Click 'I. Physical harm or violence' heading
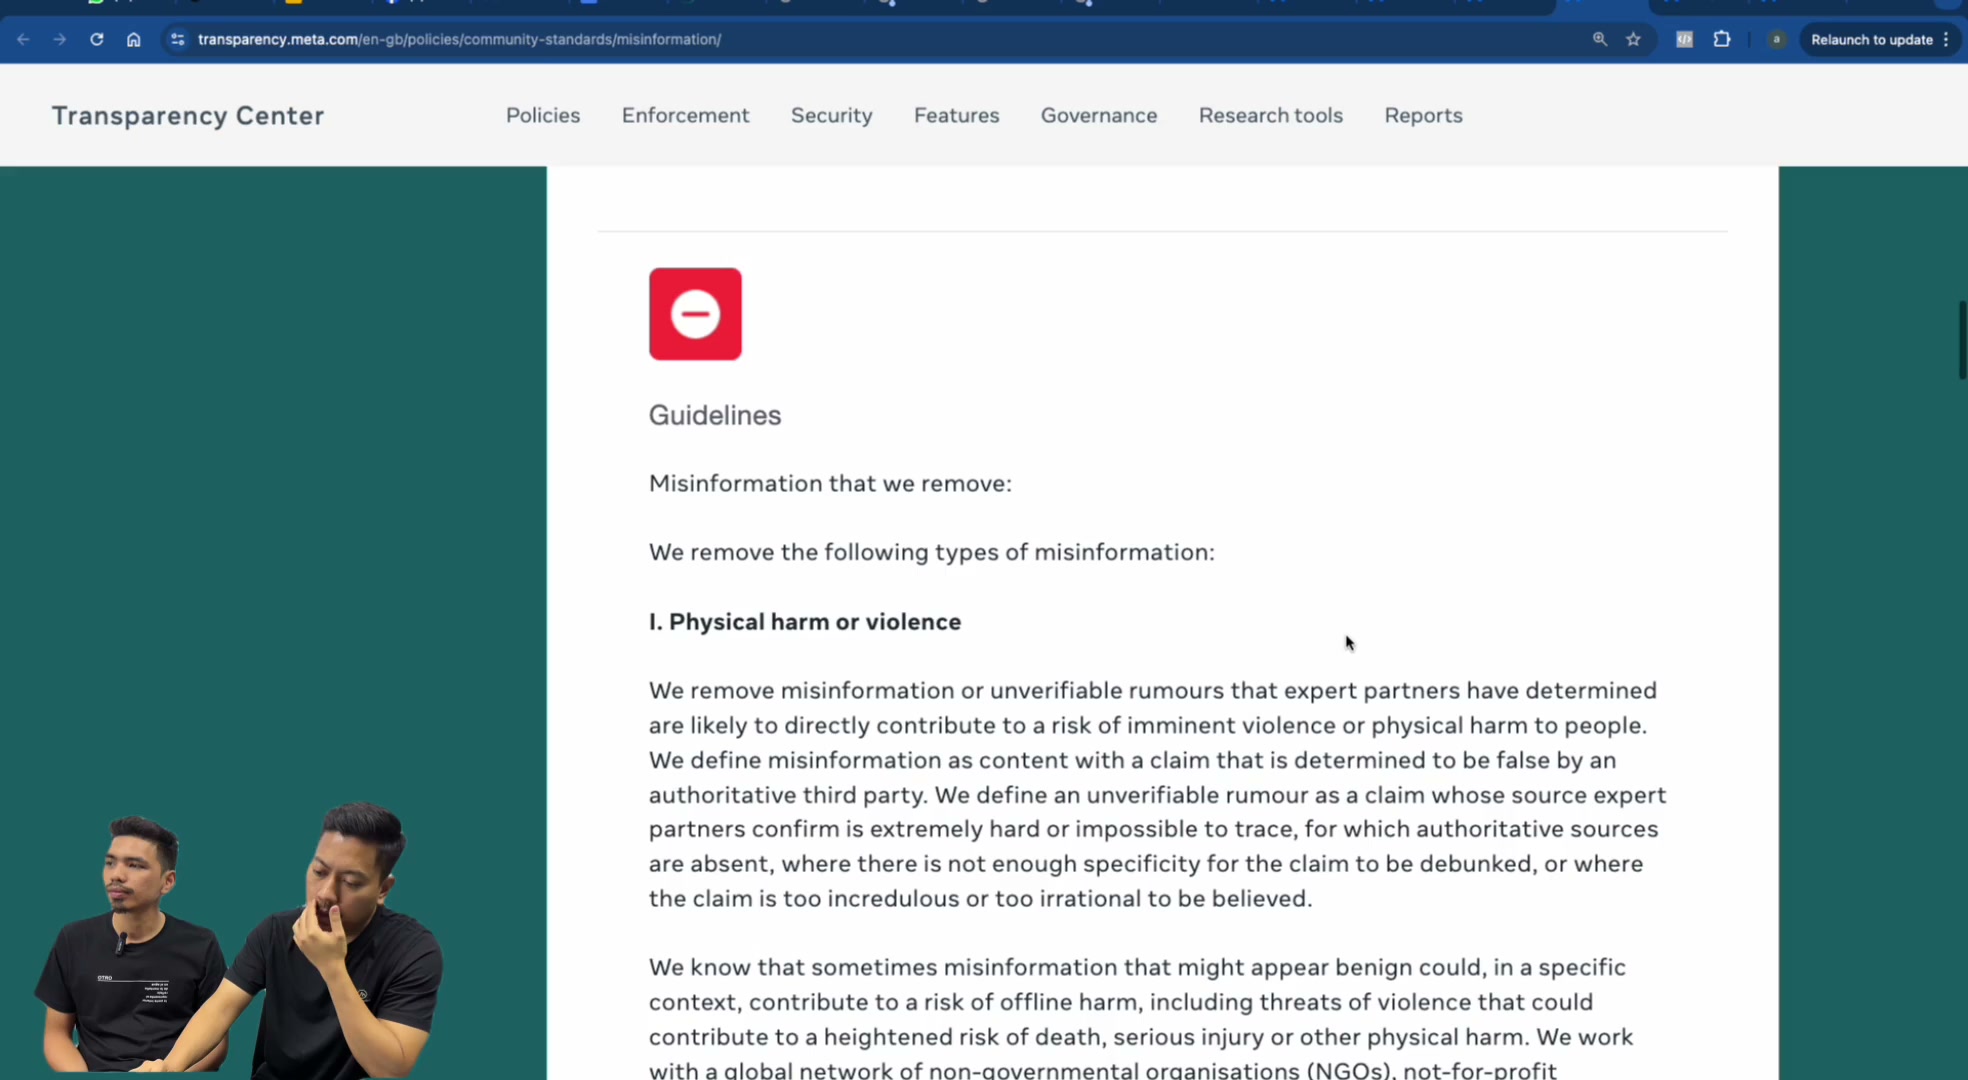The height and width of the screenshot is (1080, 1968). (805, 622)
